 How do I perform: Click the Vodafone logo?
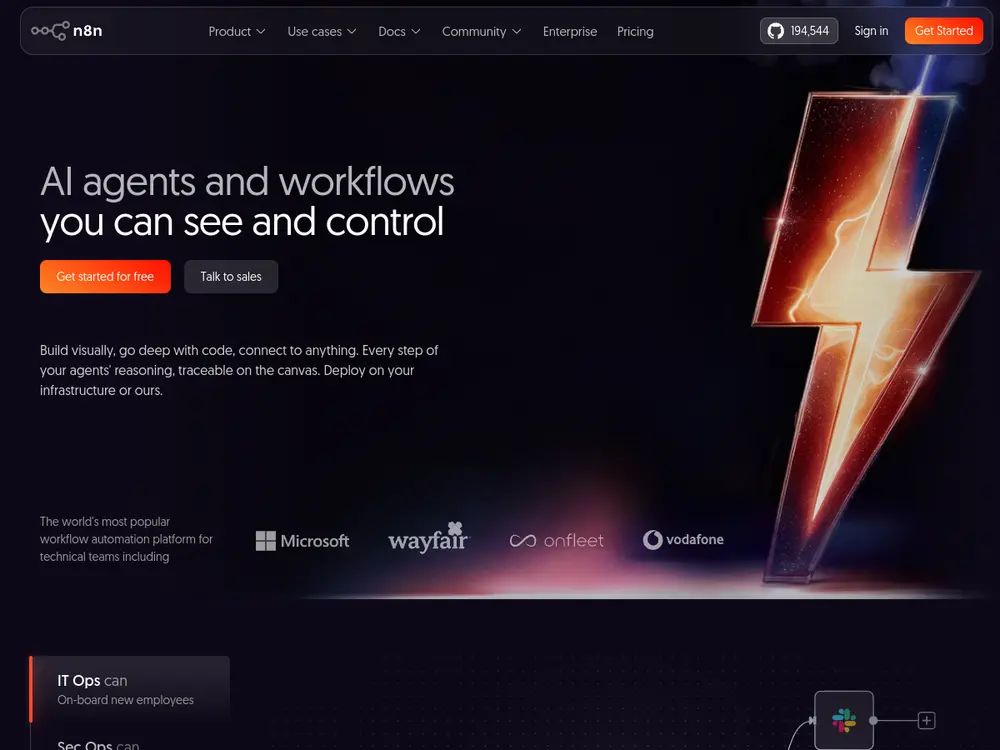tap(683, 540)
